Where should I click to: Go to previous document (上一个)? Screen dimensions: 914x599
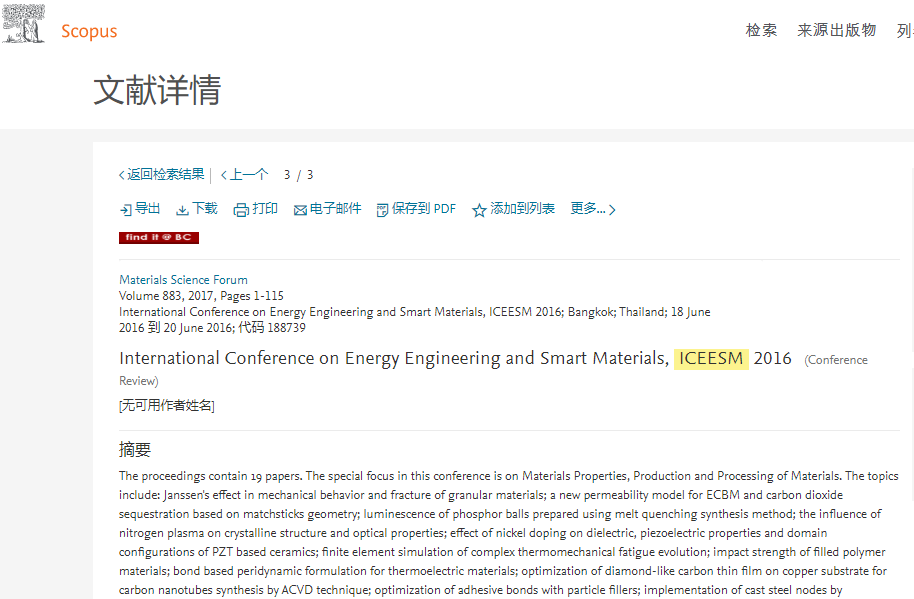(248, 175)
